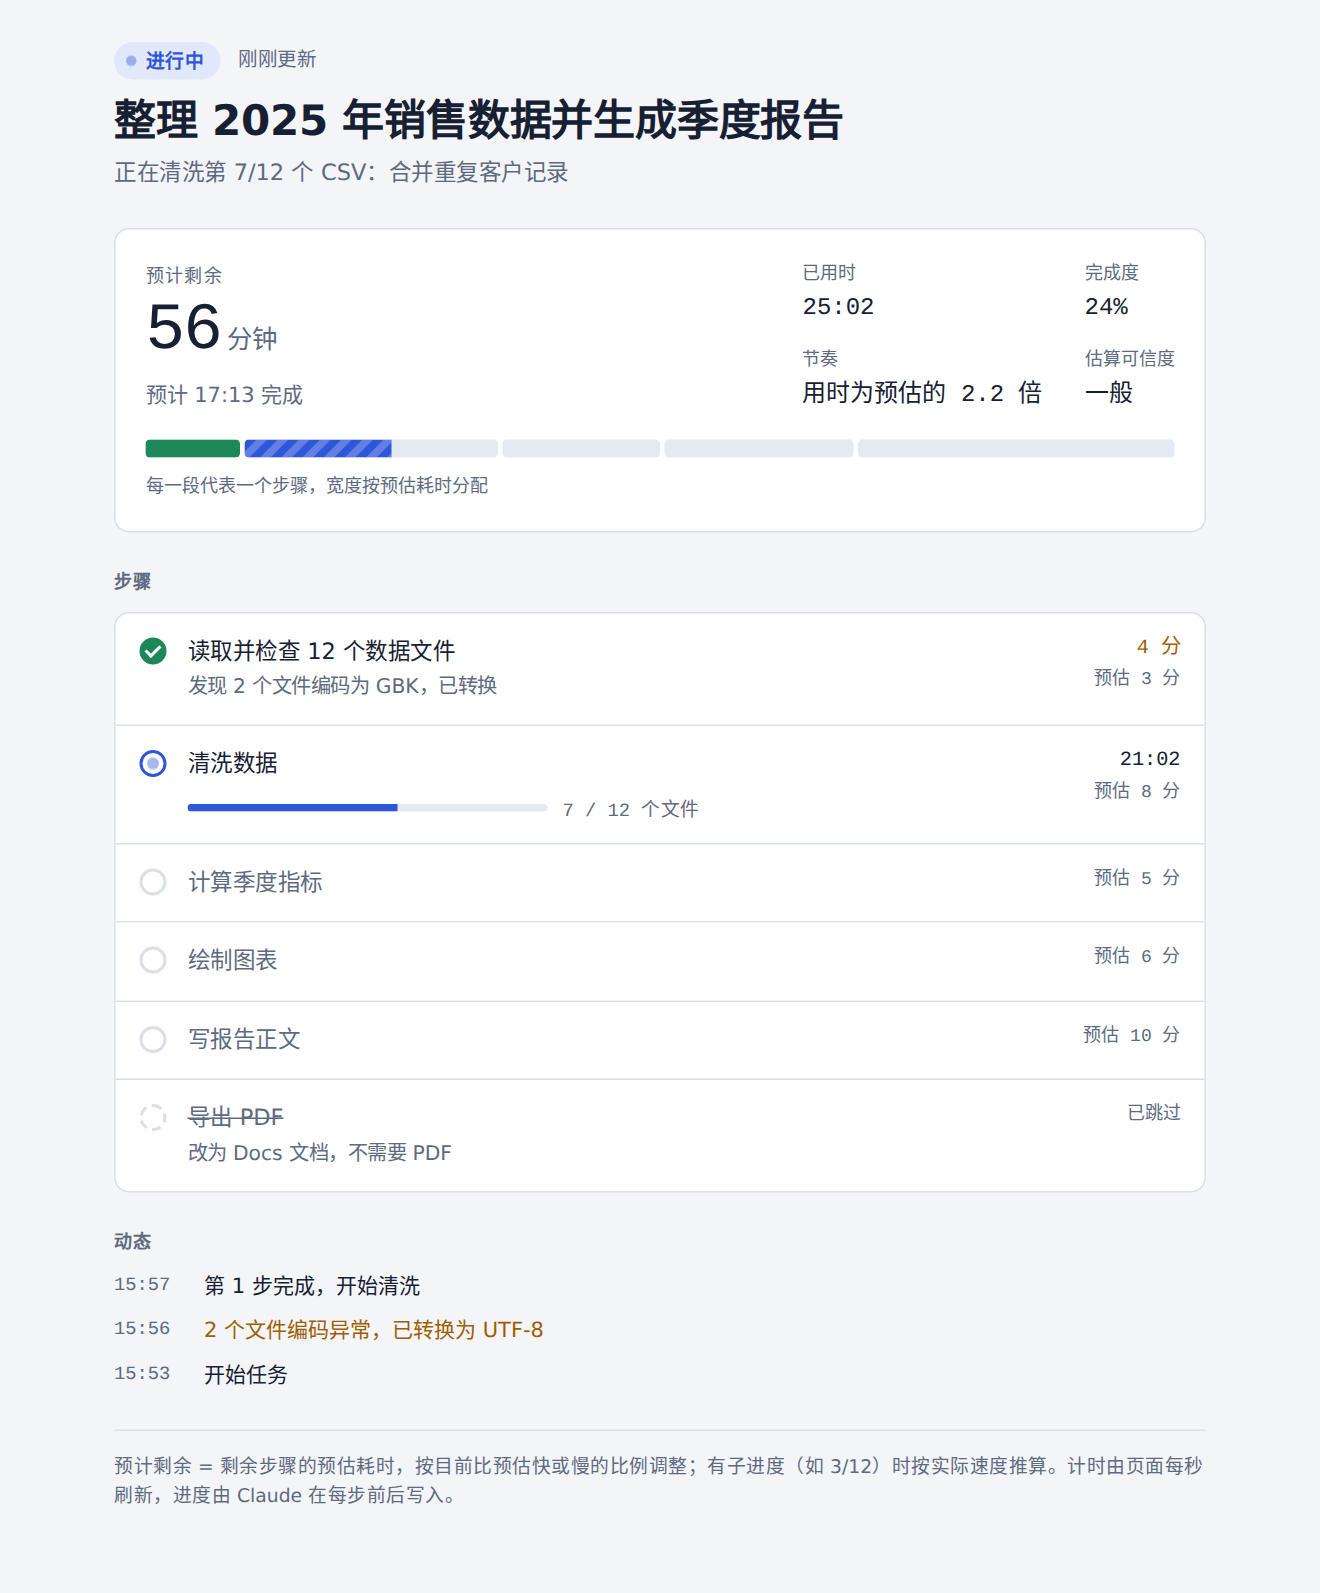Image resolution: width=1320 pixels, height=1593 pixels.
Task: Click the 预估 3 分 estimate
Action: [x=1137, y=678]
